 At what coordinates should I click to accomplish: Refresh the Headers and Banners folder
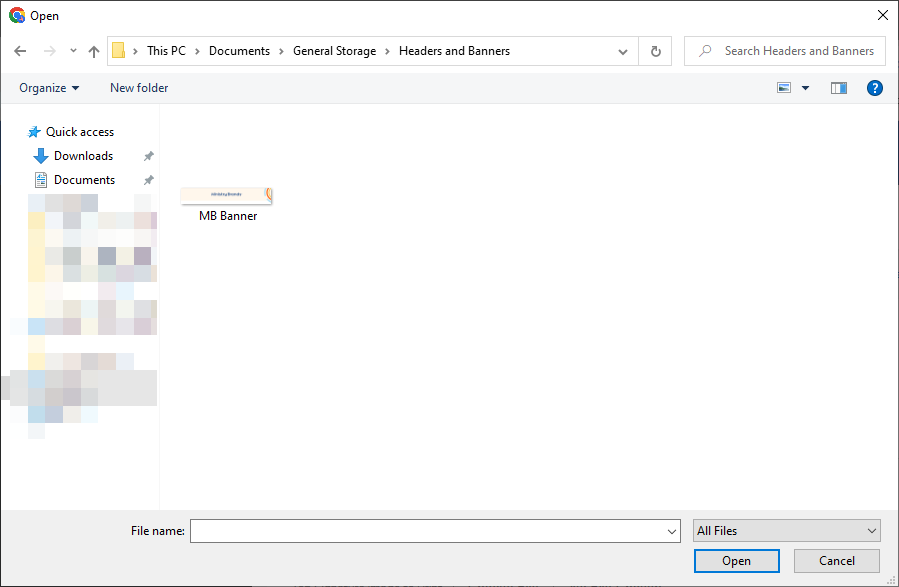[655, 51]
